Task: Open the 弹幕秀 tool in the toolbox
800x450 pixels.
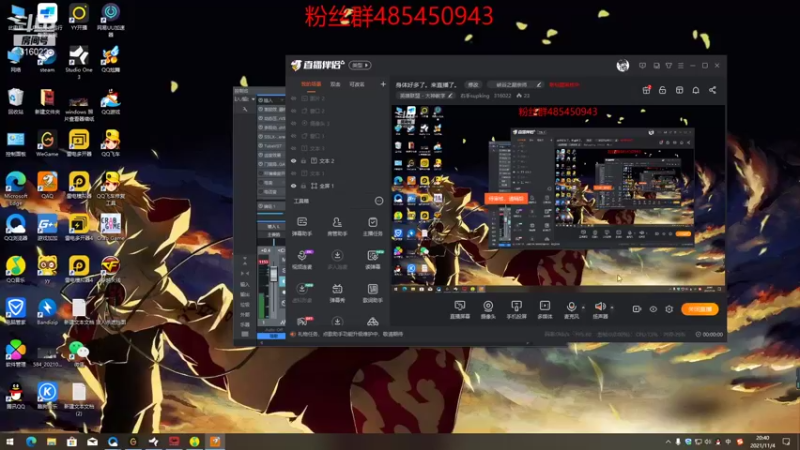Action: click(x=337, y=293)
